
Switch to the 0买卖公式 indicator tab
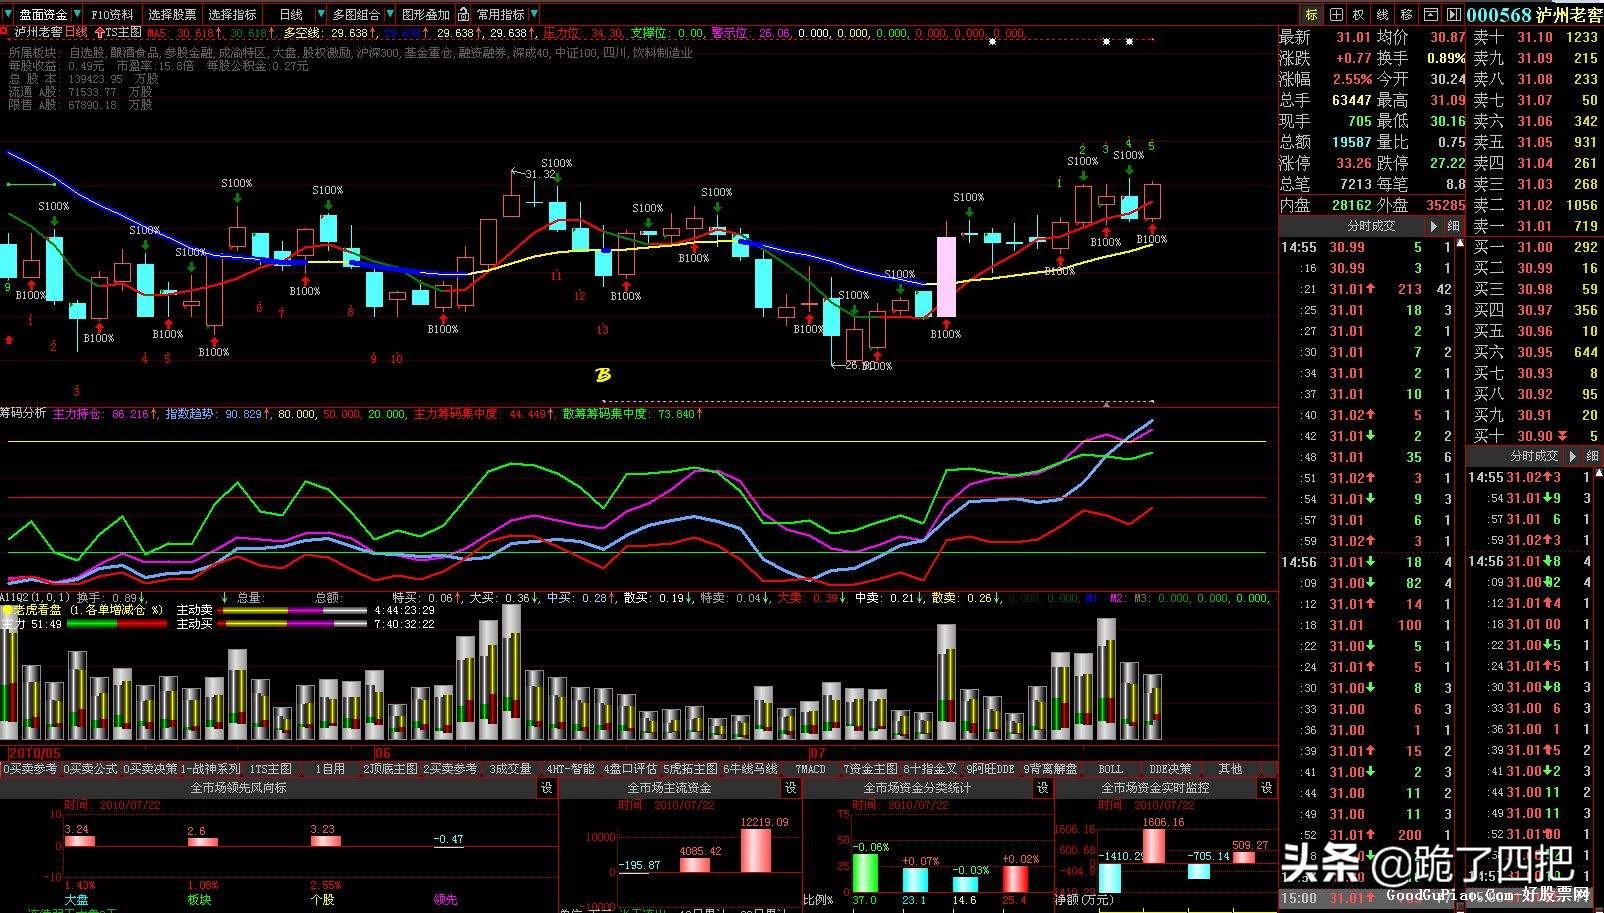click(x=90, y=769)
